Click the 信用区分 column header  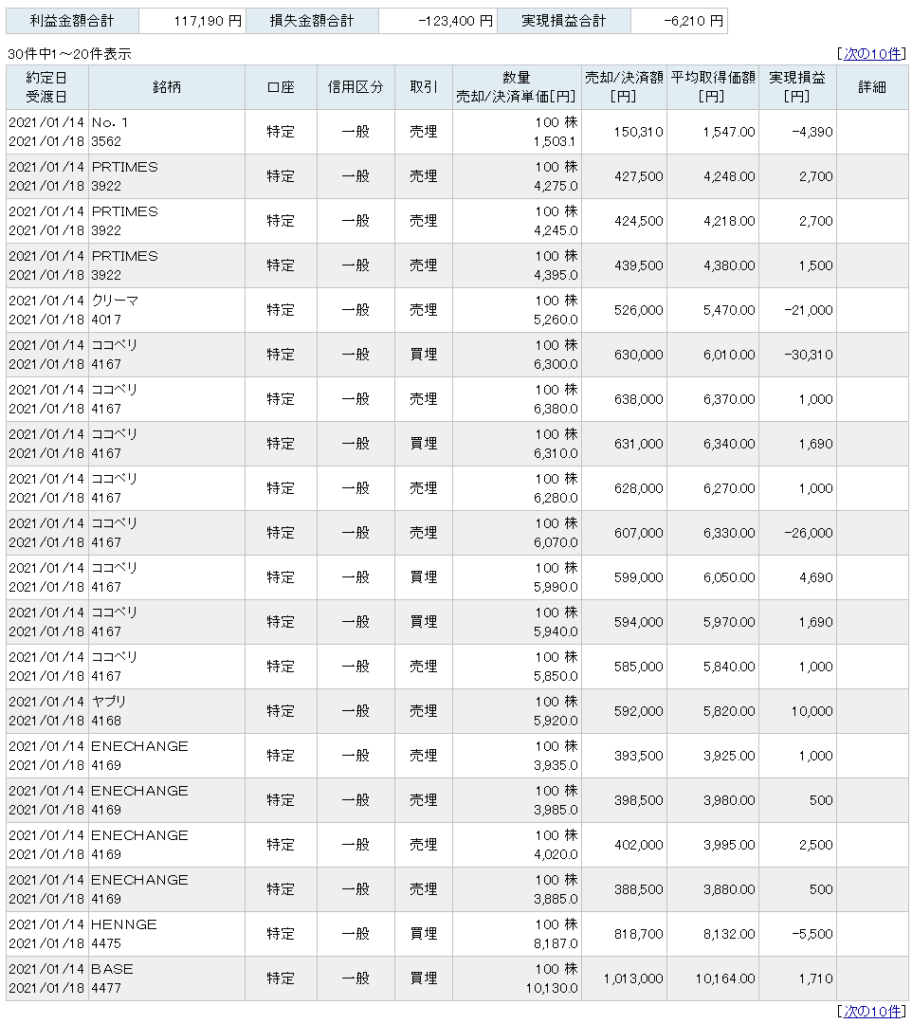[355, 87]
